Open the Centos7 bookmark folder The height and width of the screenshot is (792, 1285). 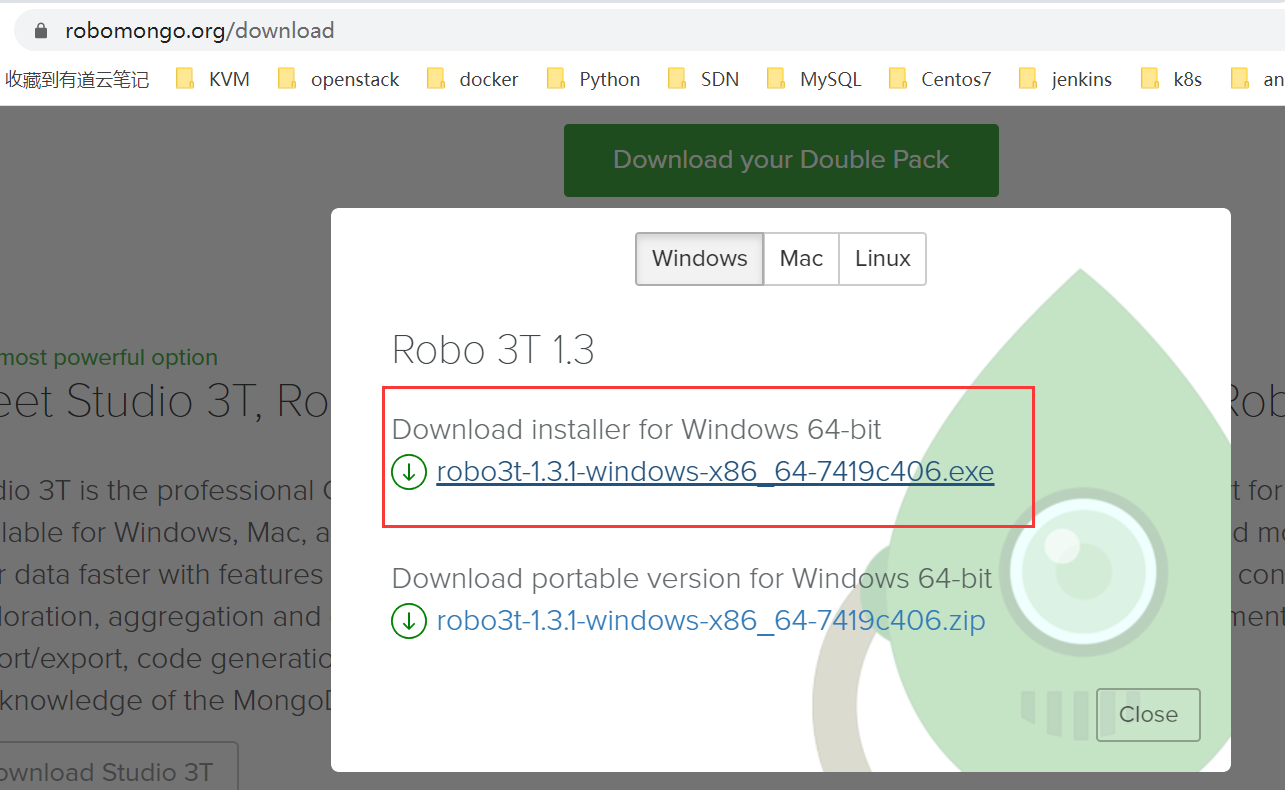point(940,79)
